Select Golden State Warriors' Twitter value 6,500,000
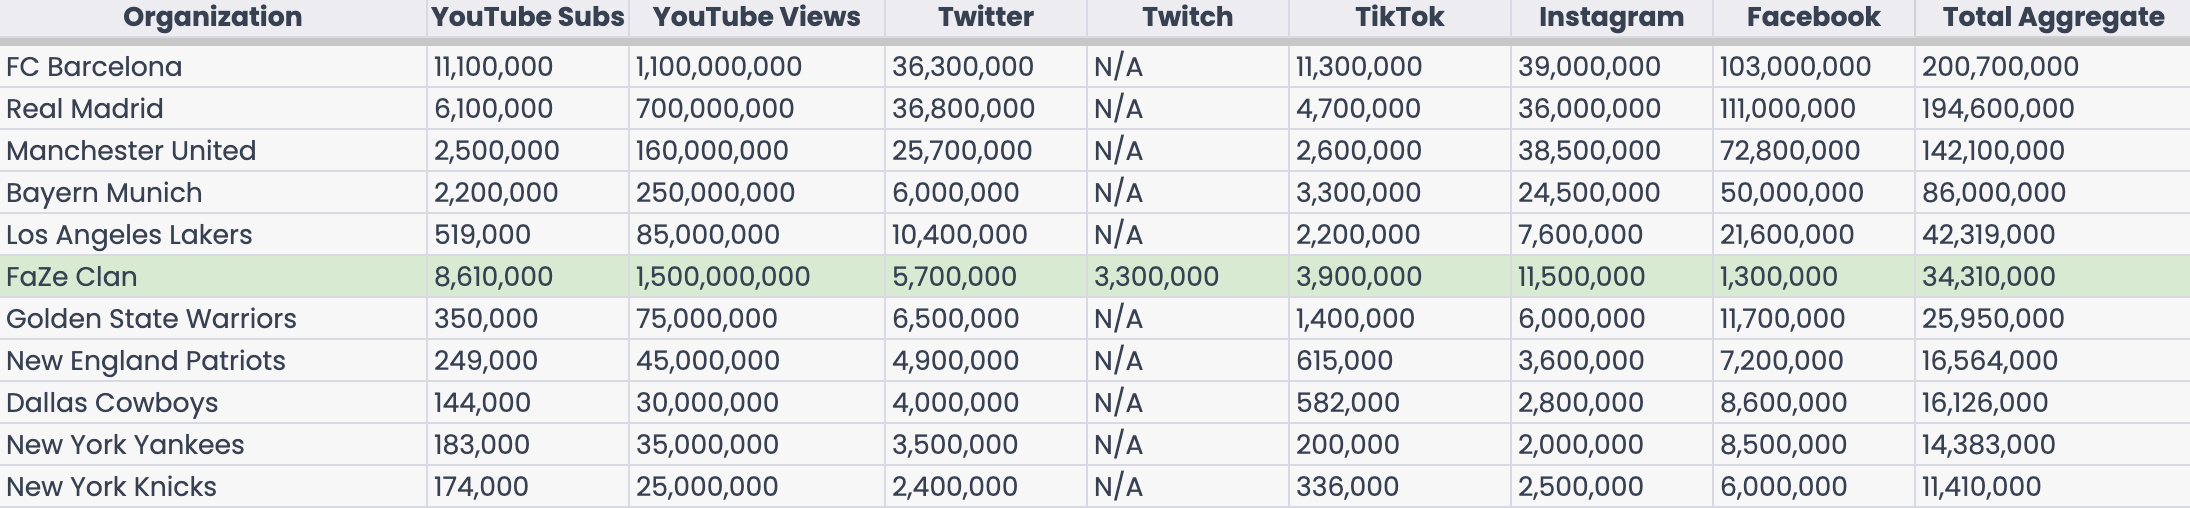This screenshot has height=508, width=2190. [x=955, y=319]
